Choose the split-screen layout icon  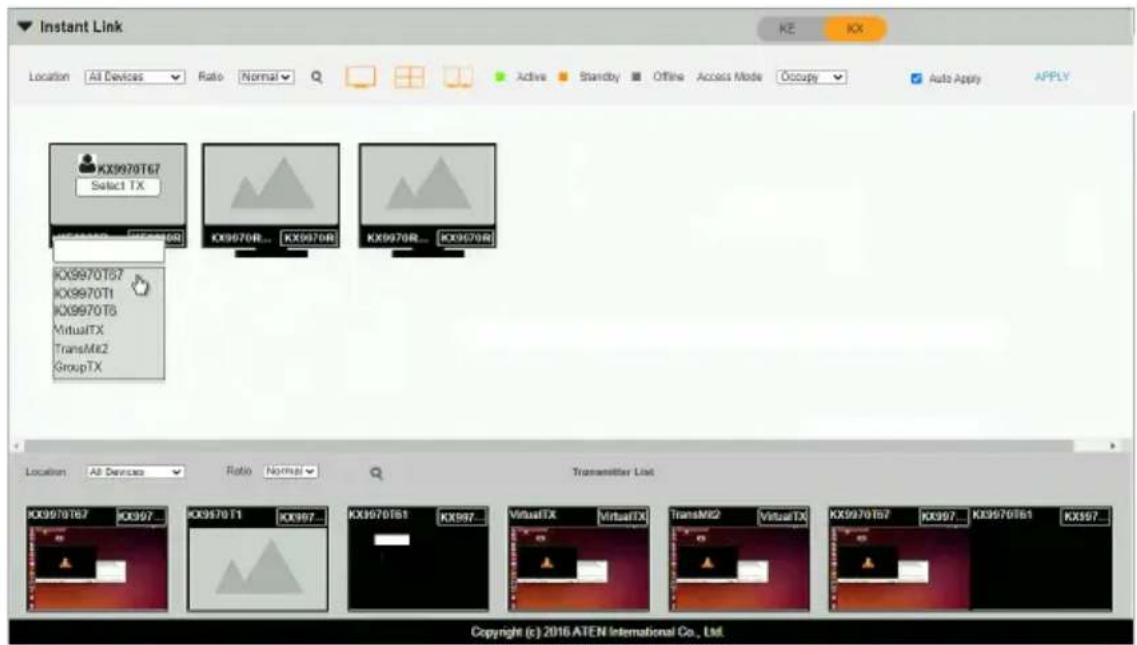pyautogui.click(x=458, y=77)
